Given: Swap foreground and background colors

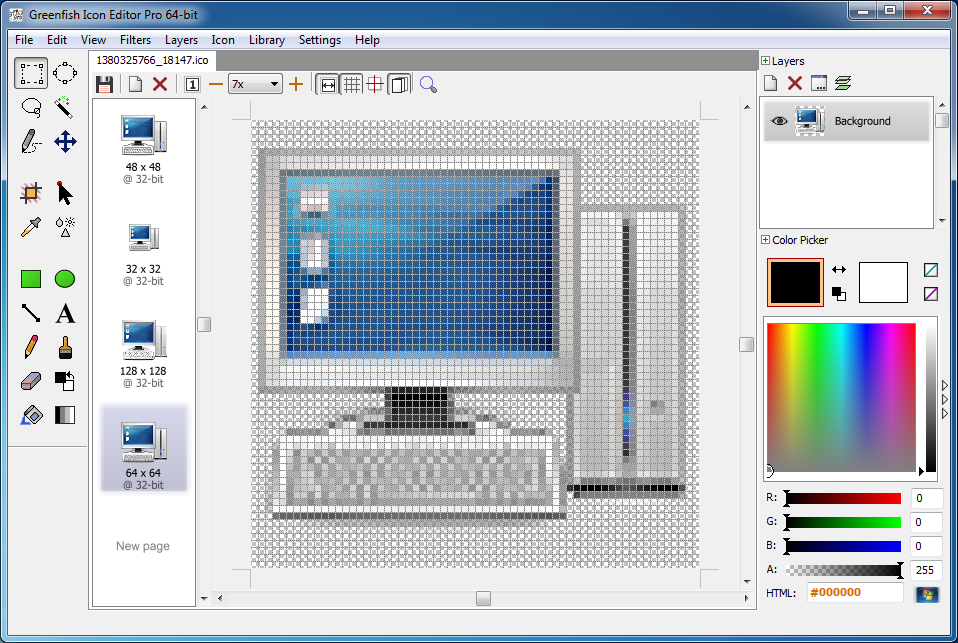Looking at the screenshot, I should [838, 271].
